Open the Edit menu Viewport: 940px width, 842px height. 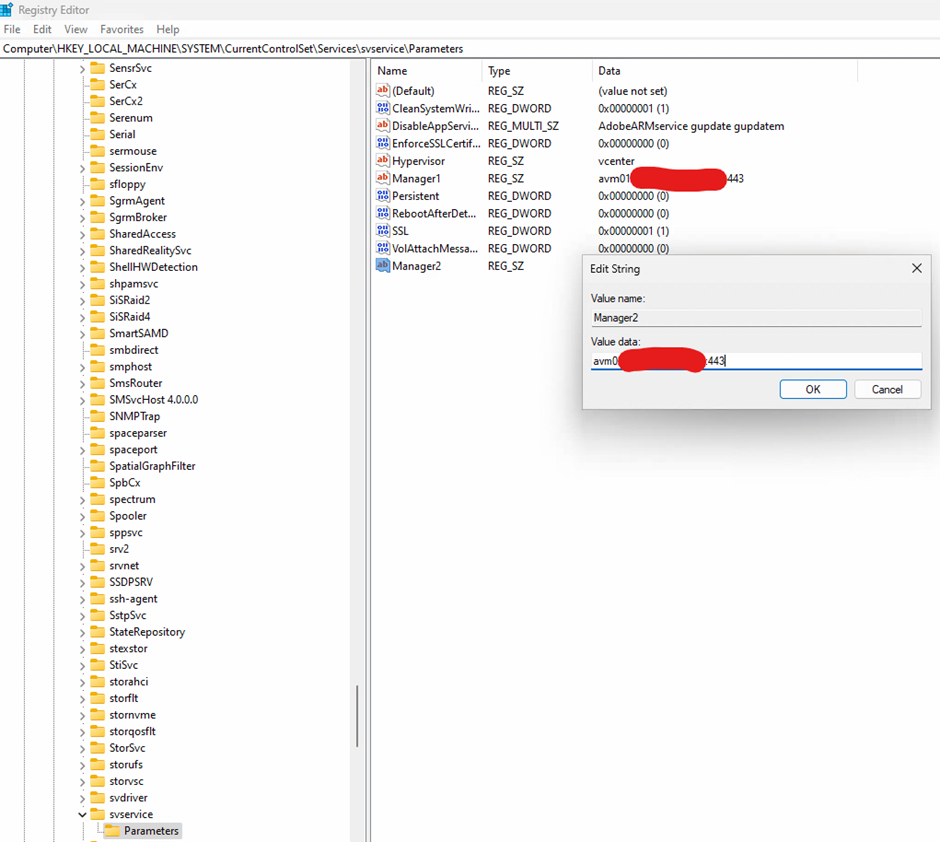pyautogui.click(x=42, y=30)
